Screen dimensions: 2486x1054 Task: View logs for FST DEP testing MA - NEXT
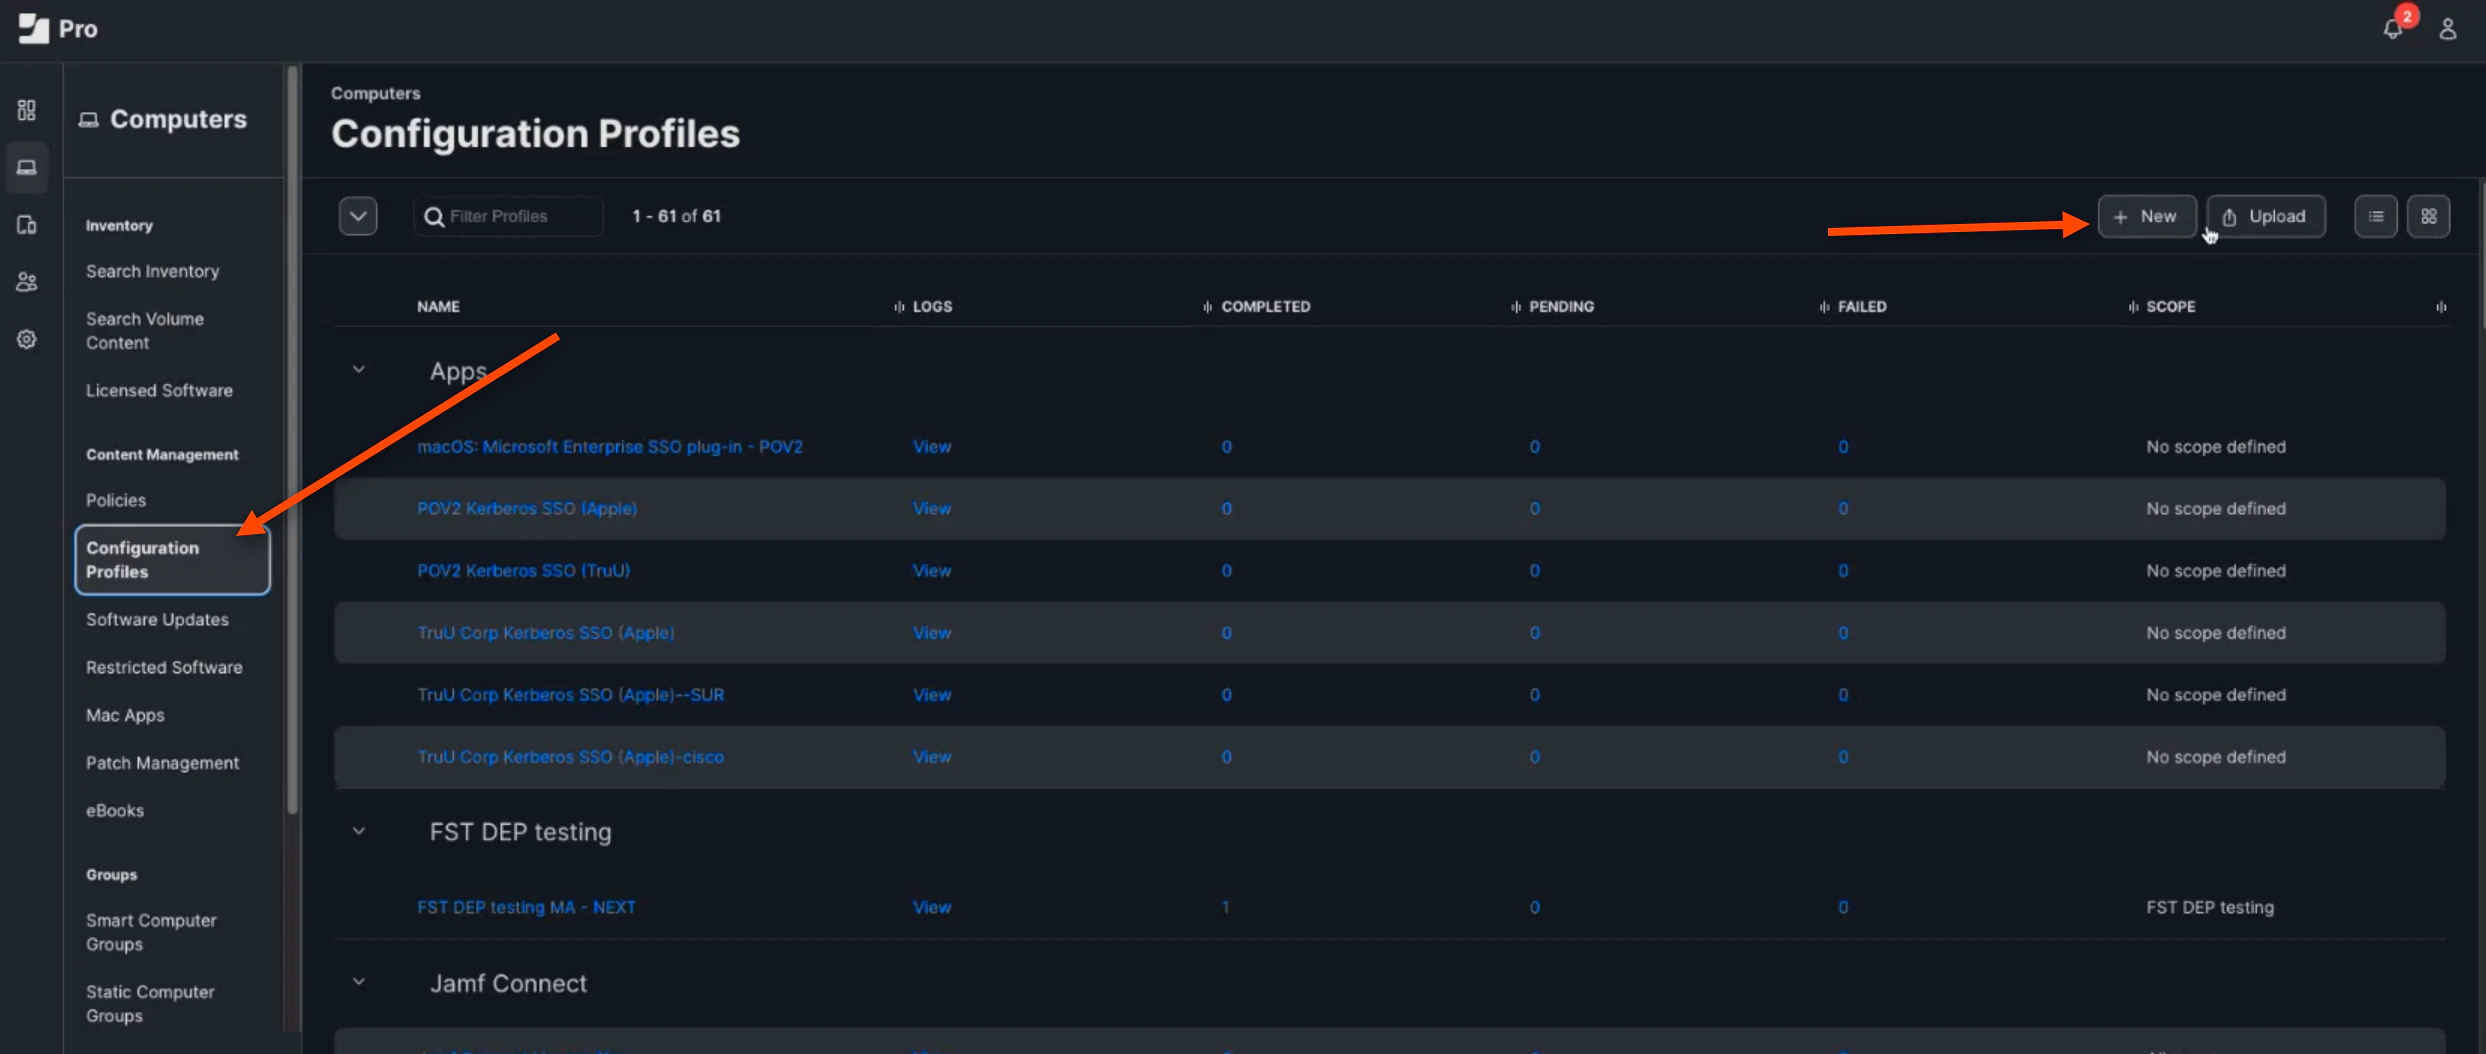[932, 907]
